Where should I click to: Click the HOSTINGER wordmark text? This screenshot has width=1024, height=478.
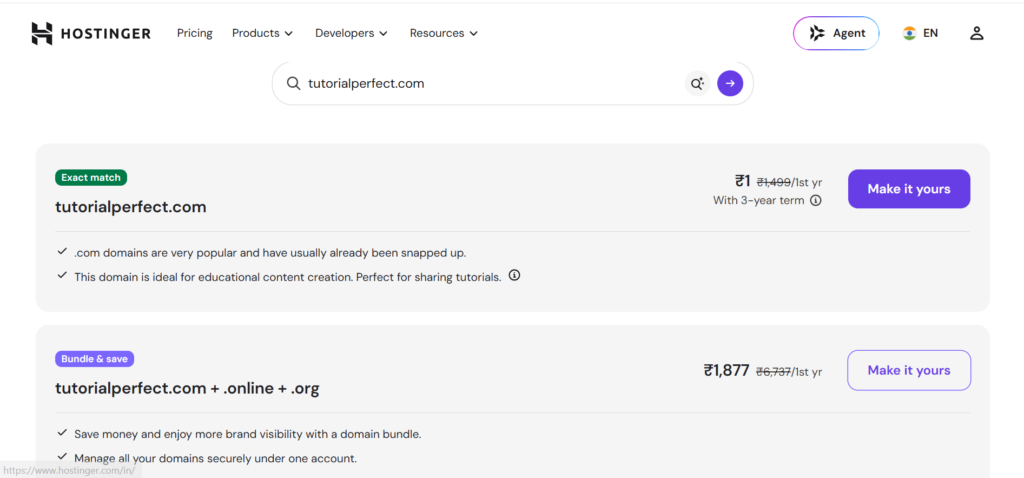(105, 33)
